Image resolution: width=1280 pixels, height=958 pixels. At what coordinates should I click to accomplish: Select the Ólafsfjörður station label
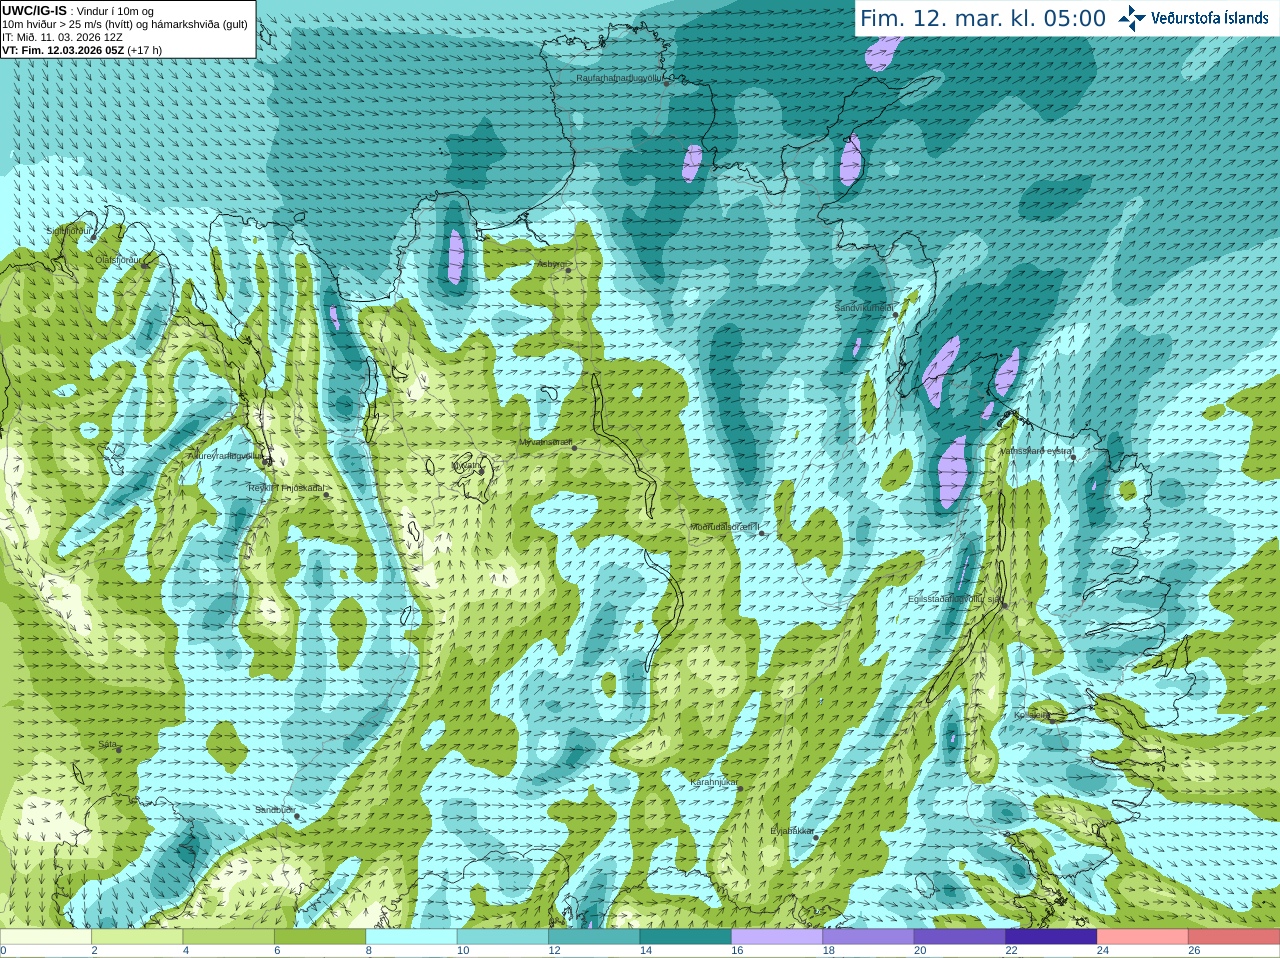(117, 259)
